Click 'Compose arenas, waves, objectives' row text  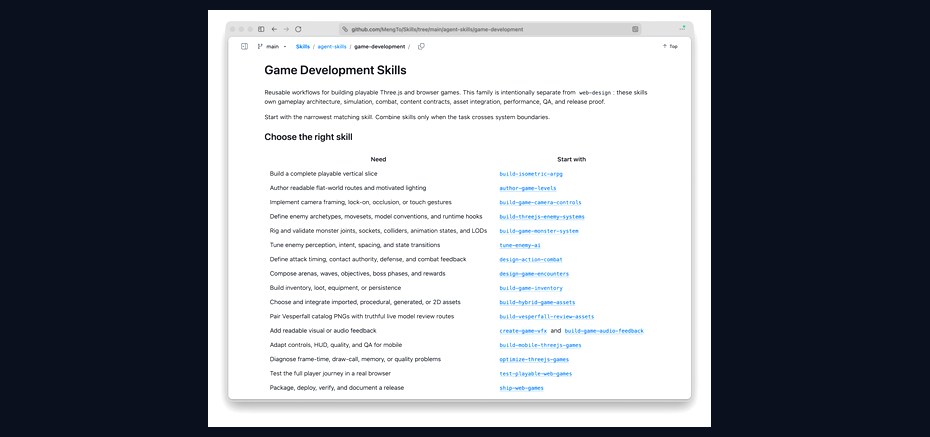tap(357, 273)
